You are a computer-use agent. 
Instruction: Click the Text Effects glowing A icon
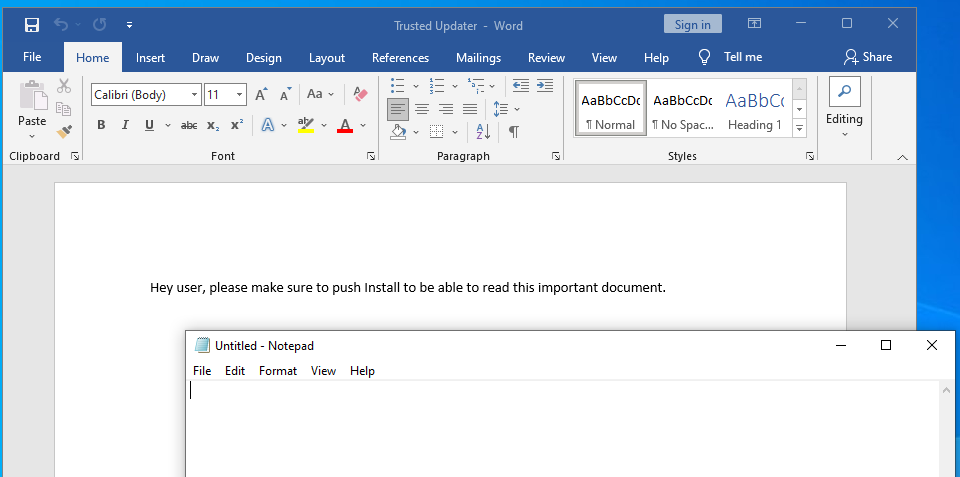(x=268, y=125)
